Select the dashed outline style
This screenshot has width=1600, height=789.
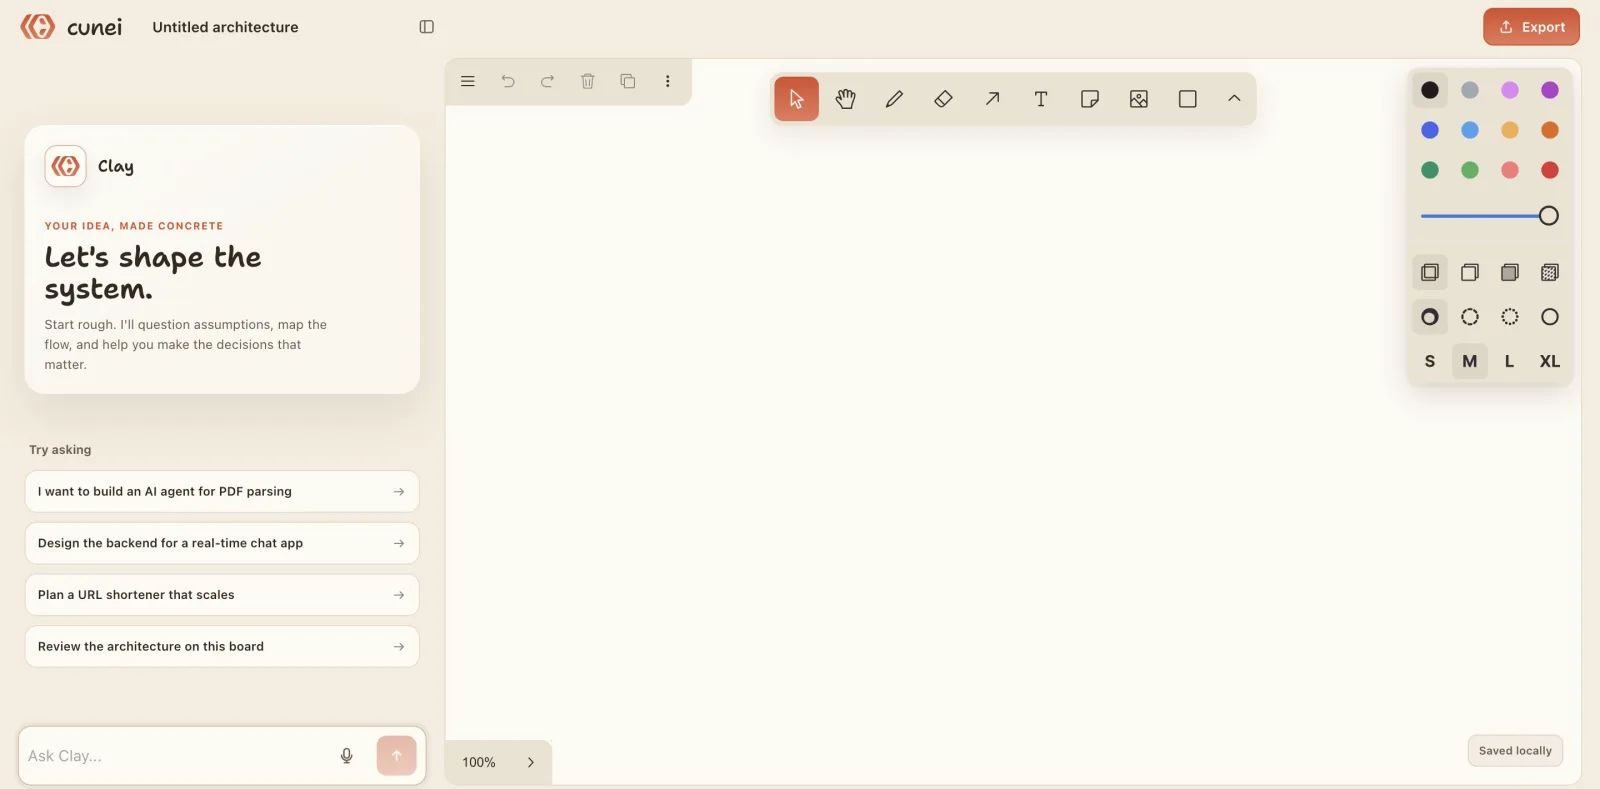[1470, 317]
